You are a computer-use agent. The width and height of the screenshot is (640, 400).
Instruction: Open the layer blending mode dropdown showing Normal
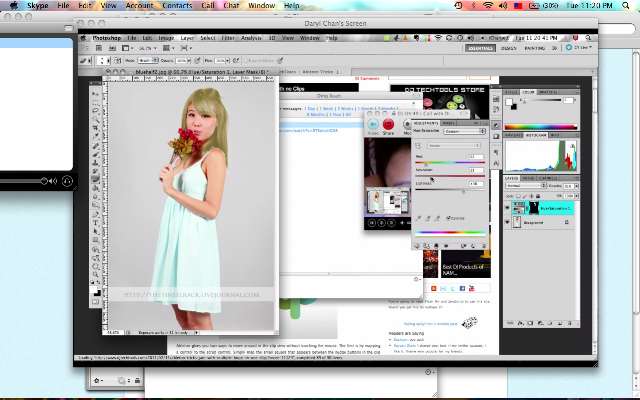[526, 186]
